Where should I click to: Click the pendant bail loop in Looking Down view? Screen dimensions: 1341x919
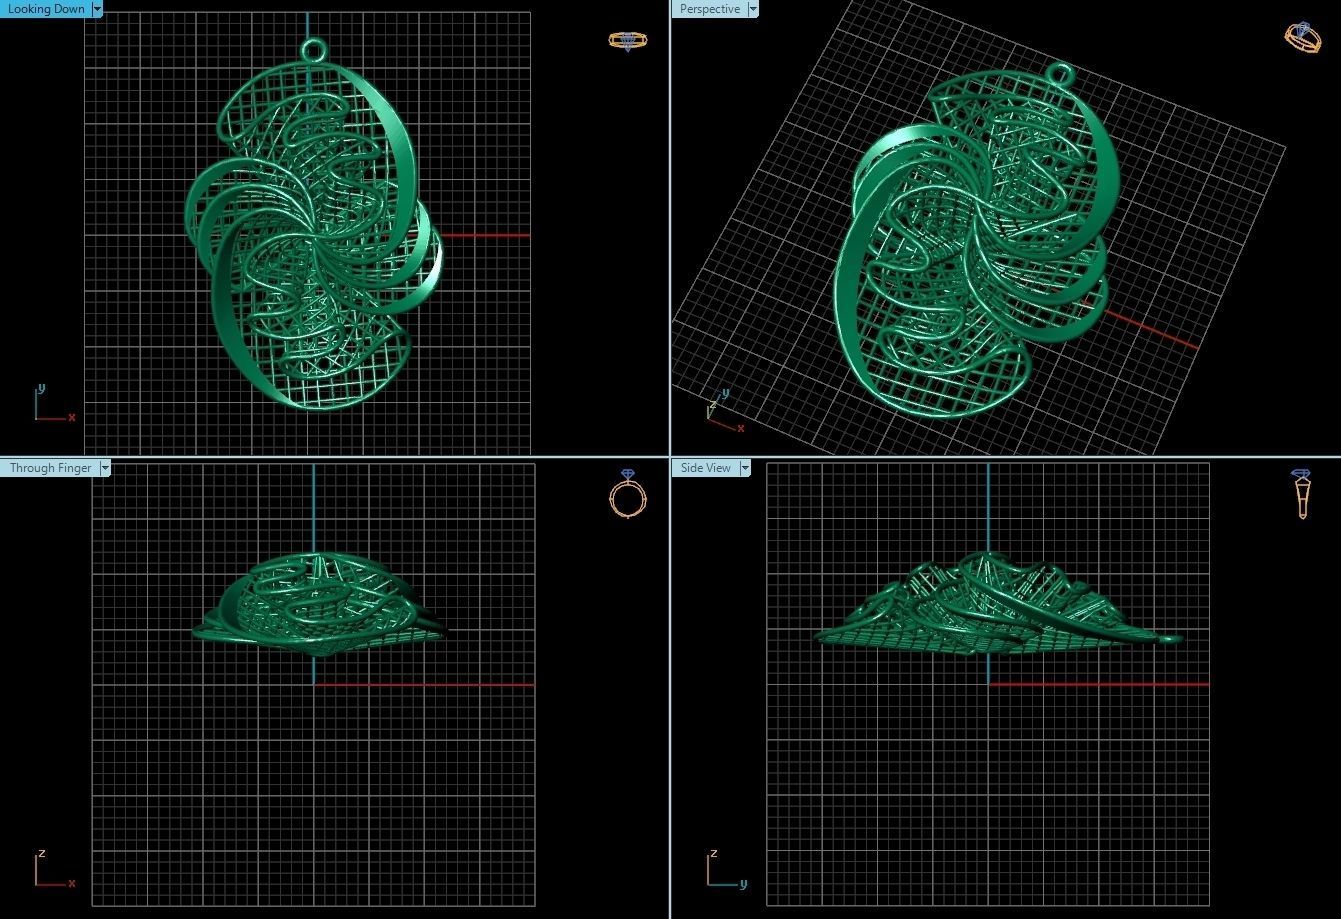pos(313,49)
